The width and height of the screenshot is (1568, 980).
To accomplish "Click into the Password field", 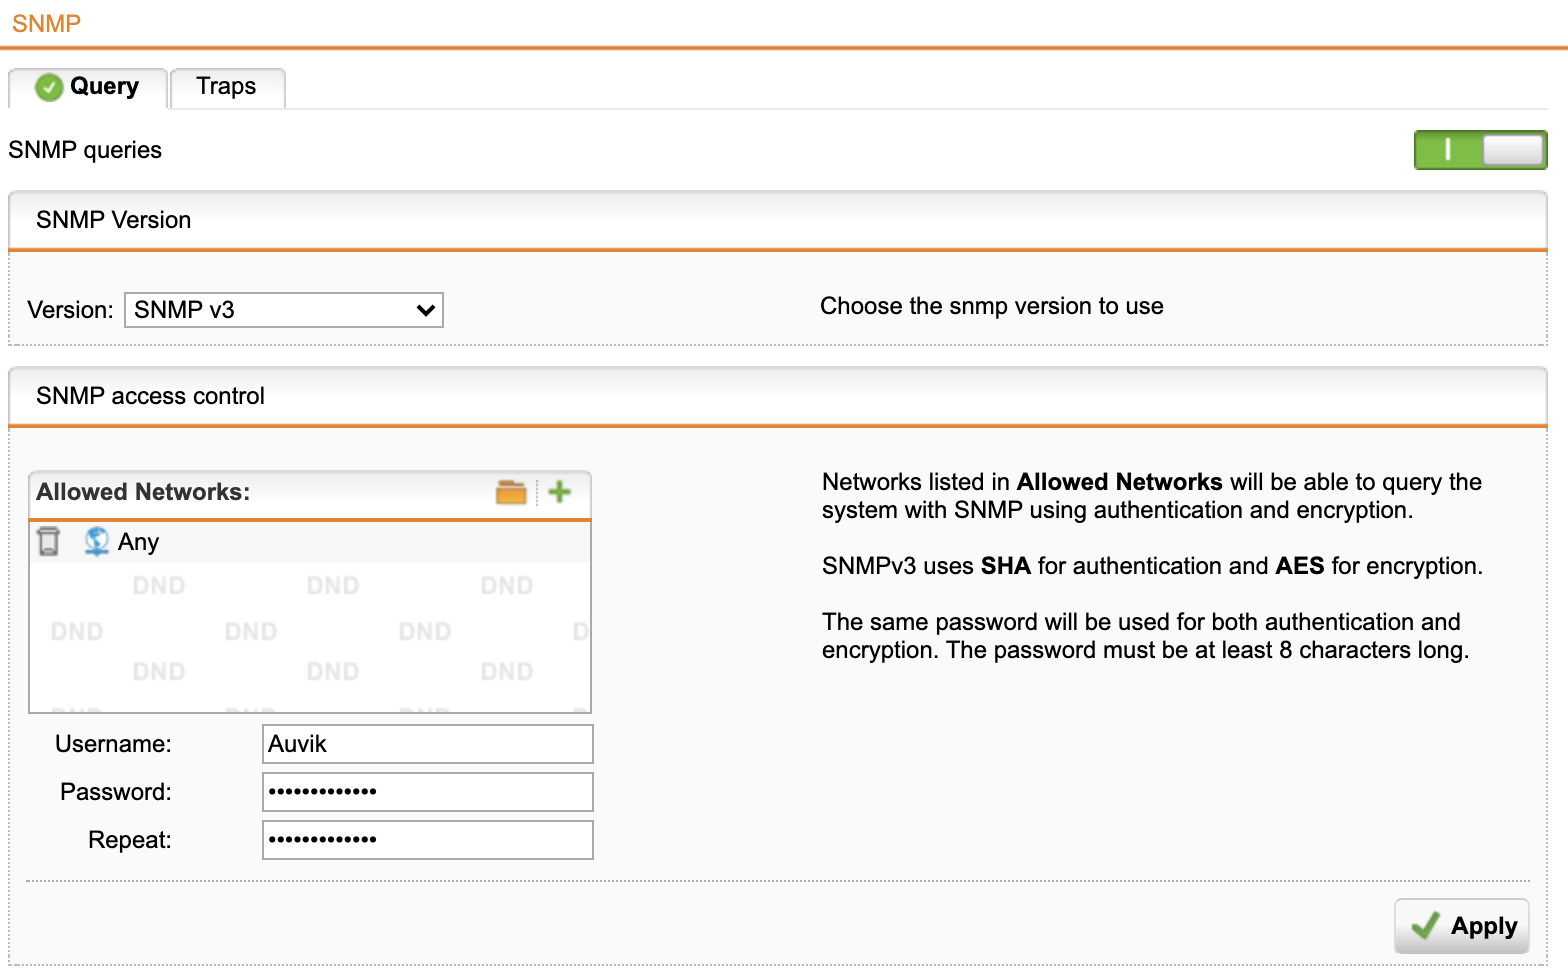I will tap(428, 792).
